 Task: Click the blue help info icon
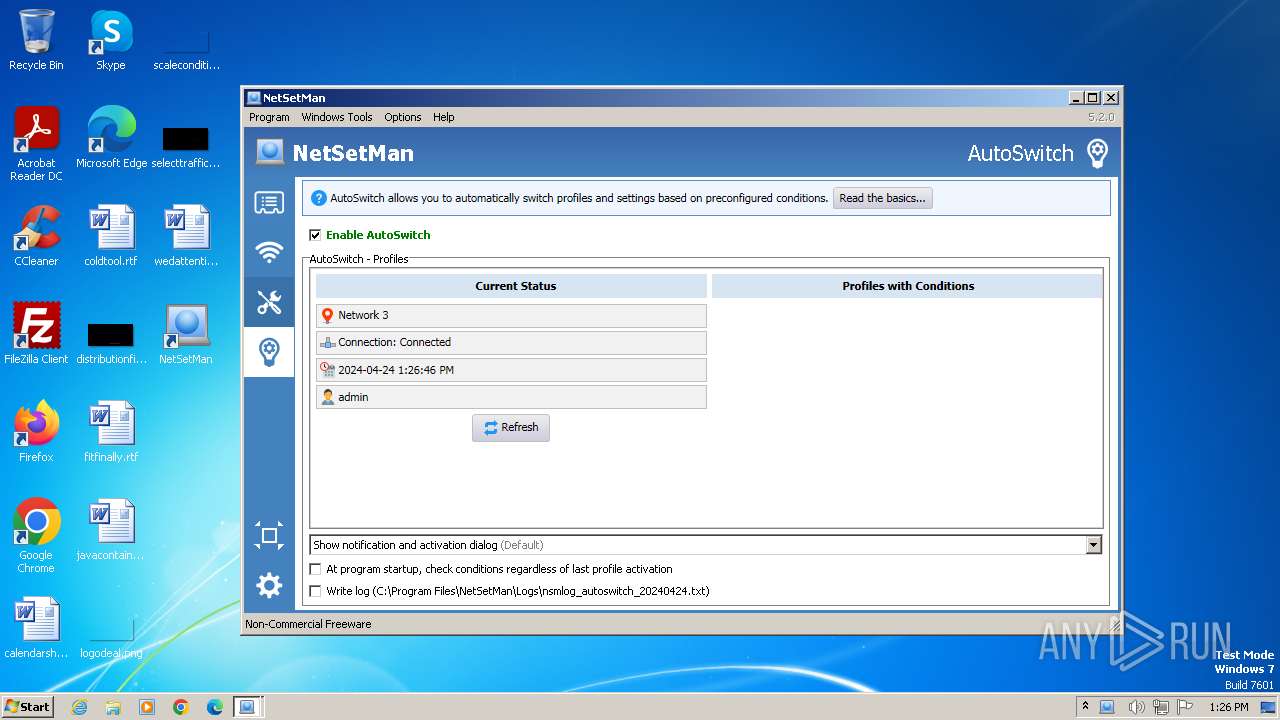[x=319, y=198]
